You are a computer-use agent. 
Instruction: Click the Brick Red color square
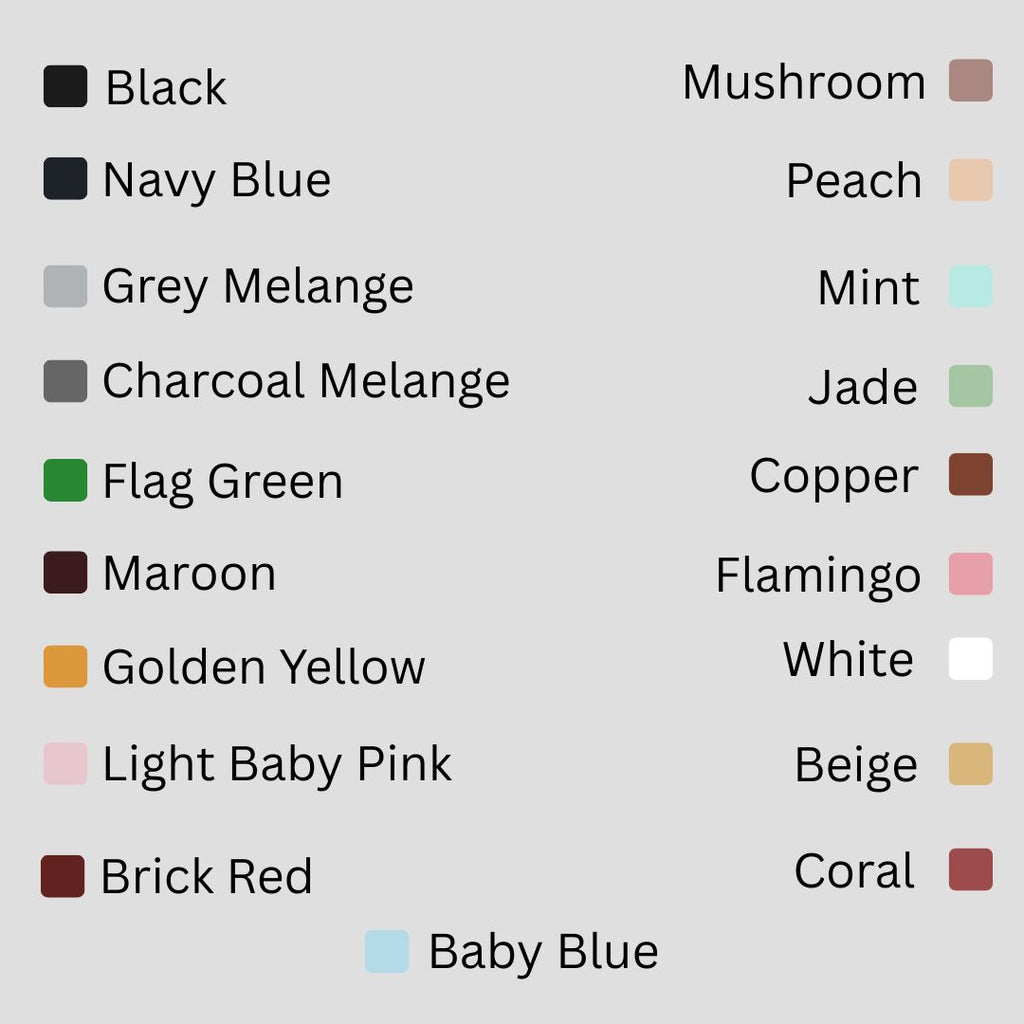tap(63, 876)
